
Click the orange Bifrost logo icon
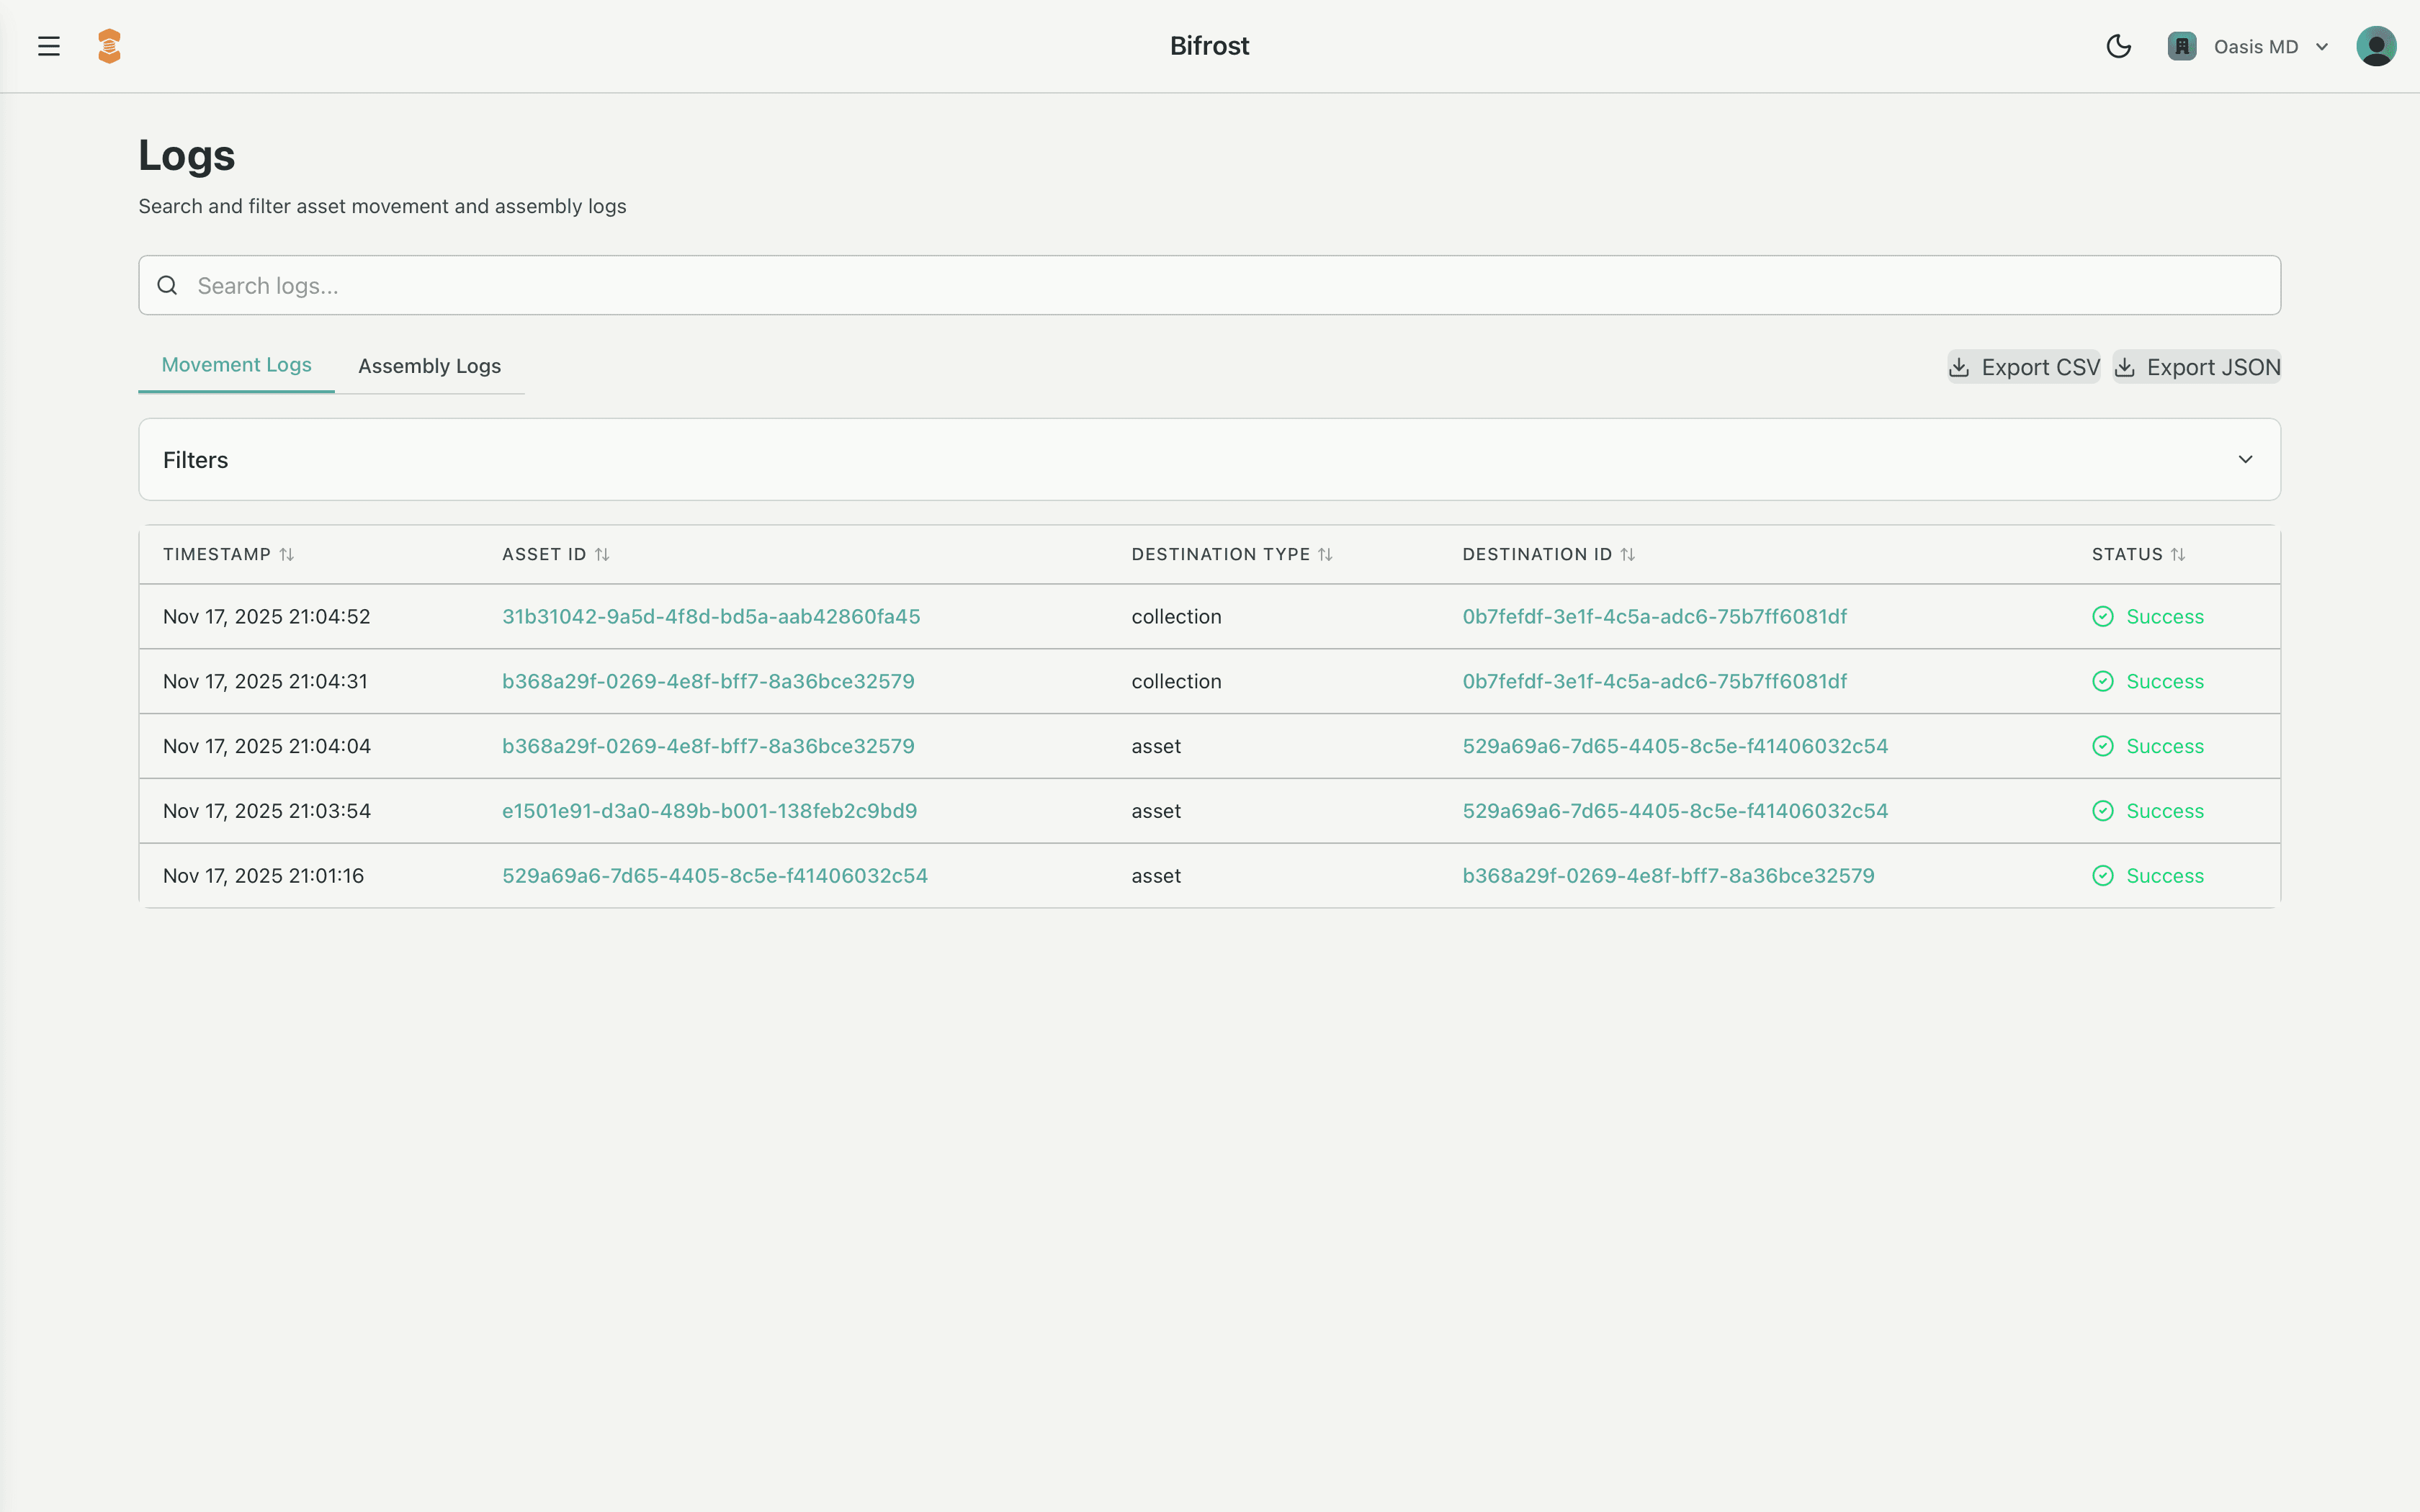pos(110,45)
